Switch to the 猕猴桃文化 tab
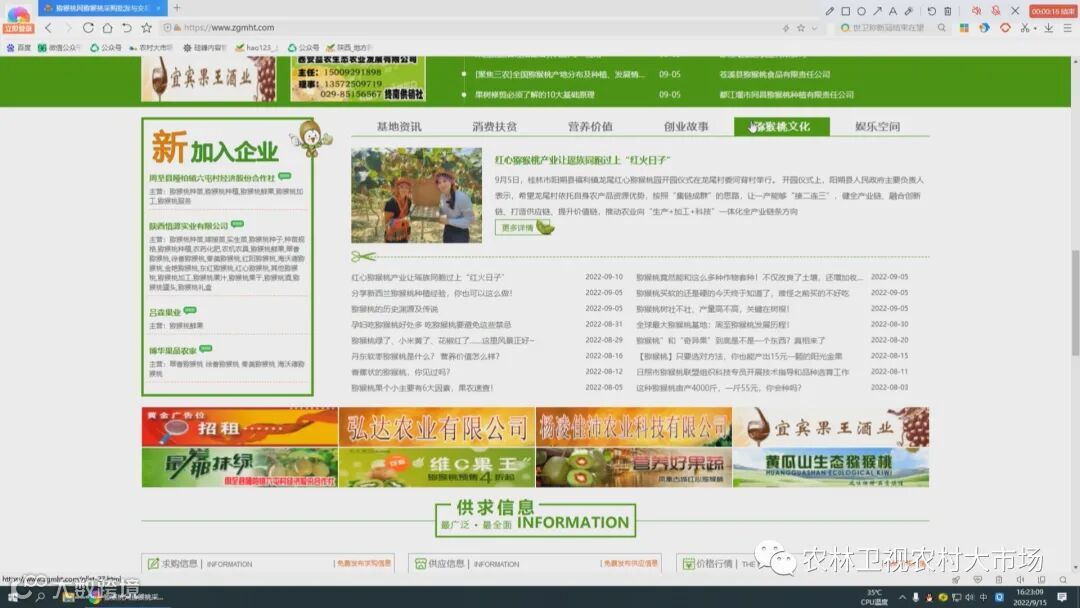Screen dimensions: 1080x608 point(782,127)
